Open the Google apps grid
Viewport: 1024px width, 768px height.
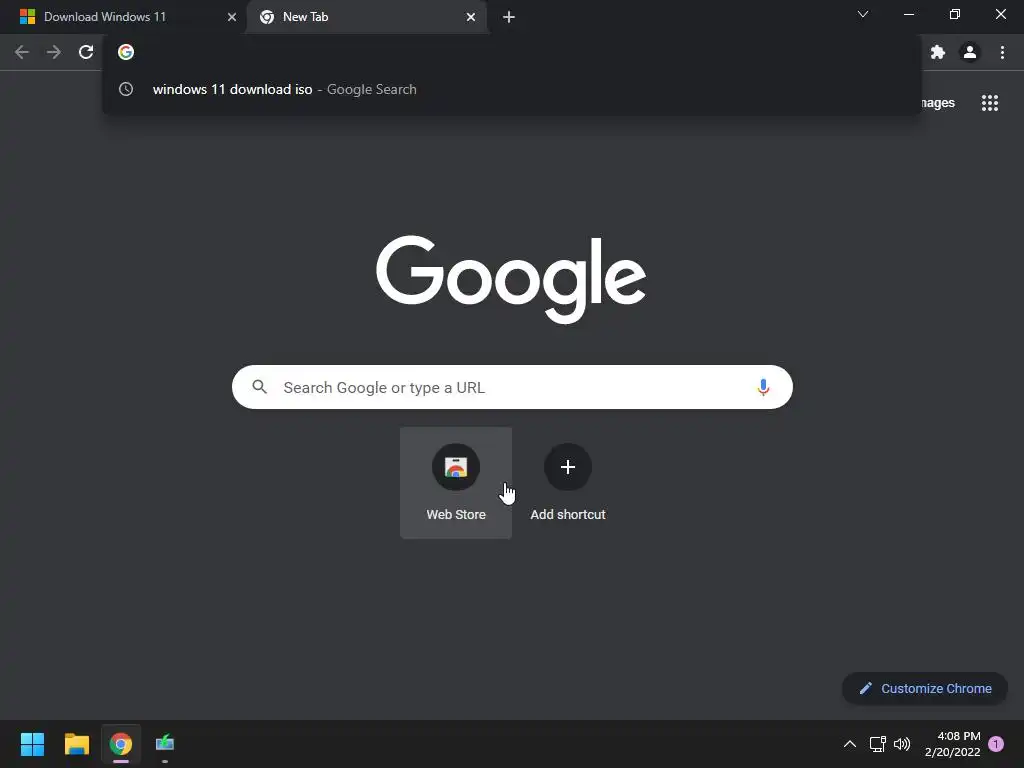pyautogui.click(x=990, y=103)
